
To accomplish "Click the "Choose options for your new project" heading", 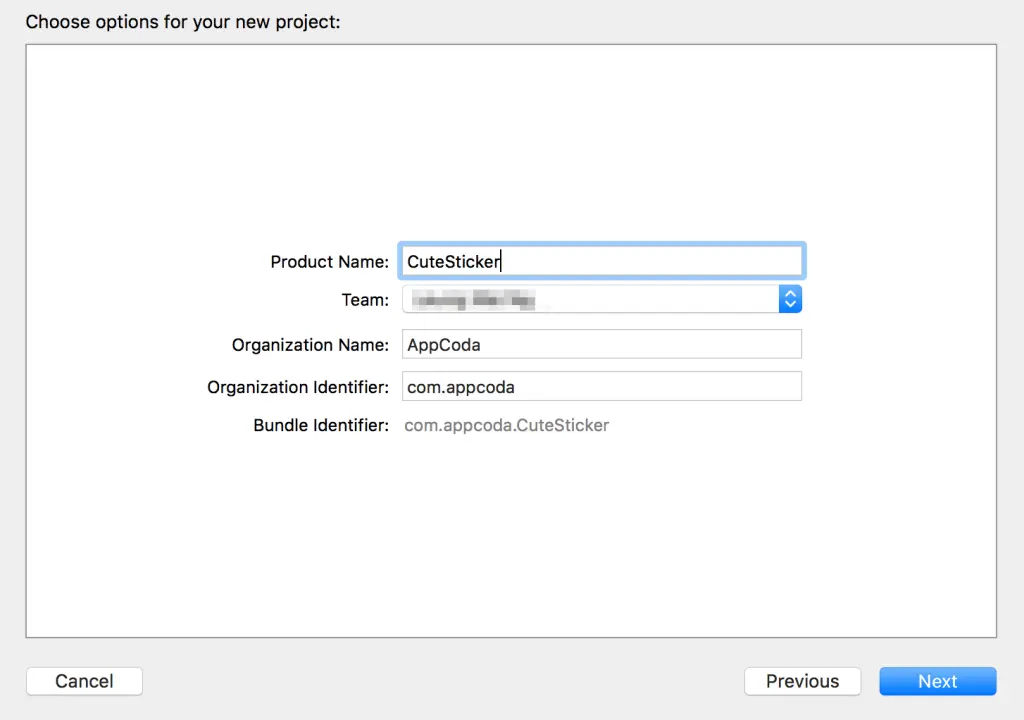I will (183, 21).
